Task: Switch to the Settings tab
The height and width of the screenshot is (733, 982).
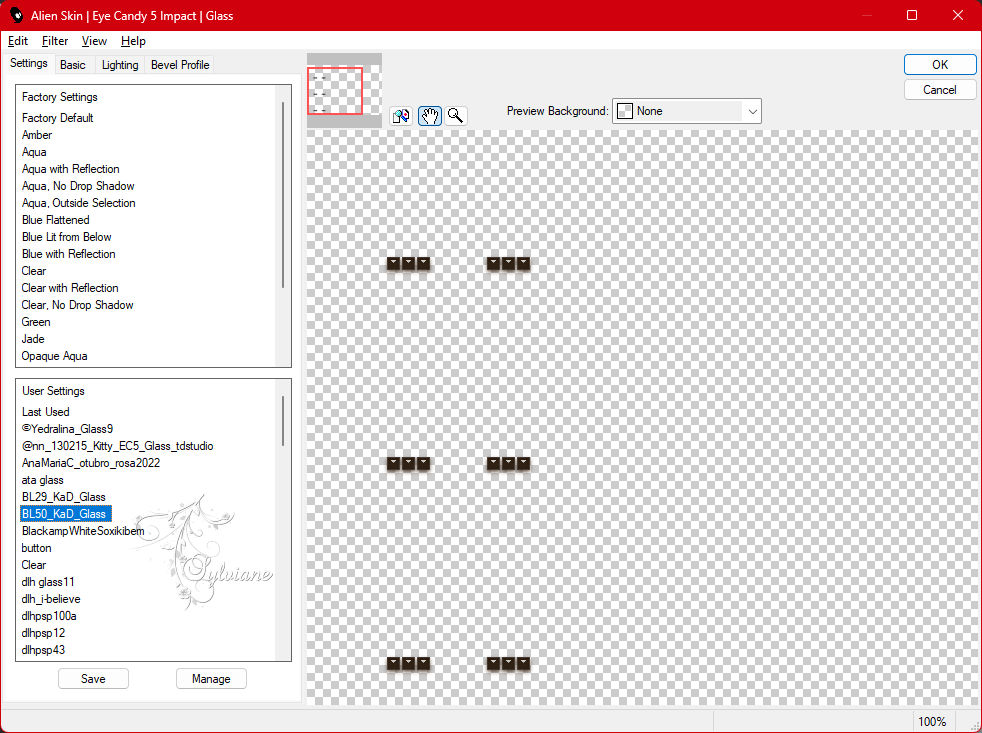Action: [x=29, y=63]
